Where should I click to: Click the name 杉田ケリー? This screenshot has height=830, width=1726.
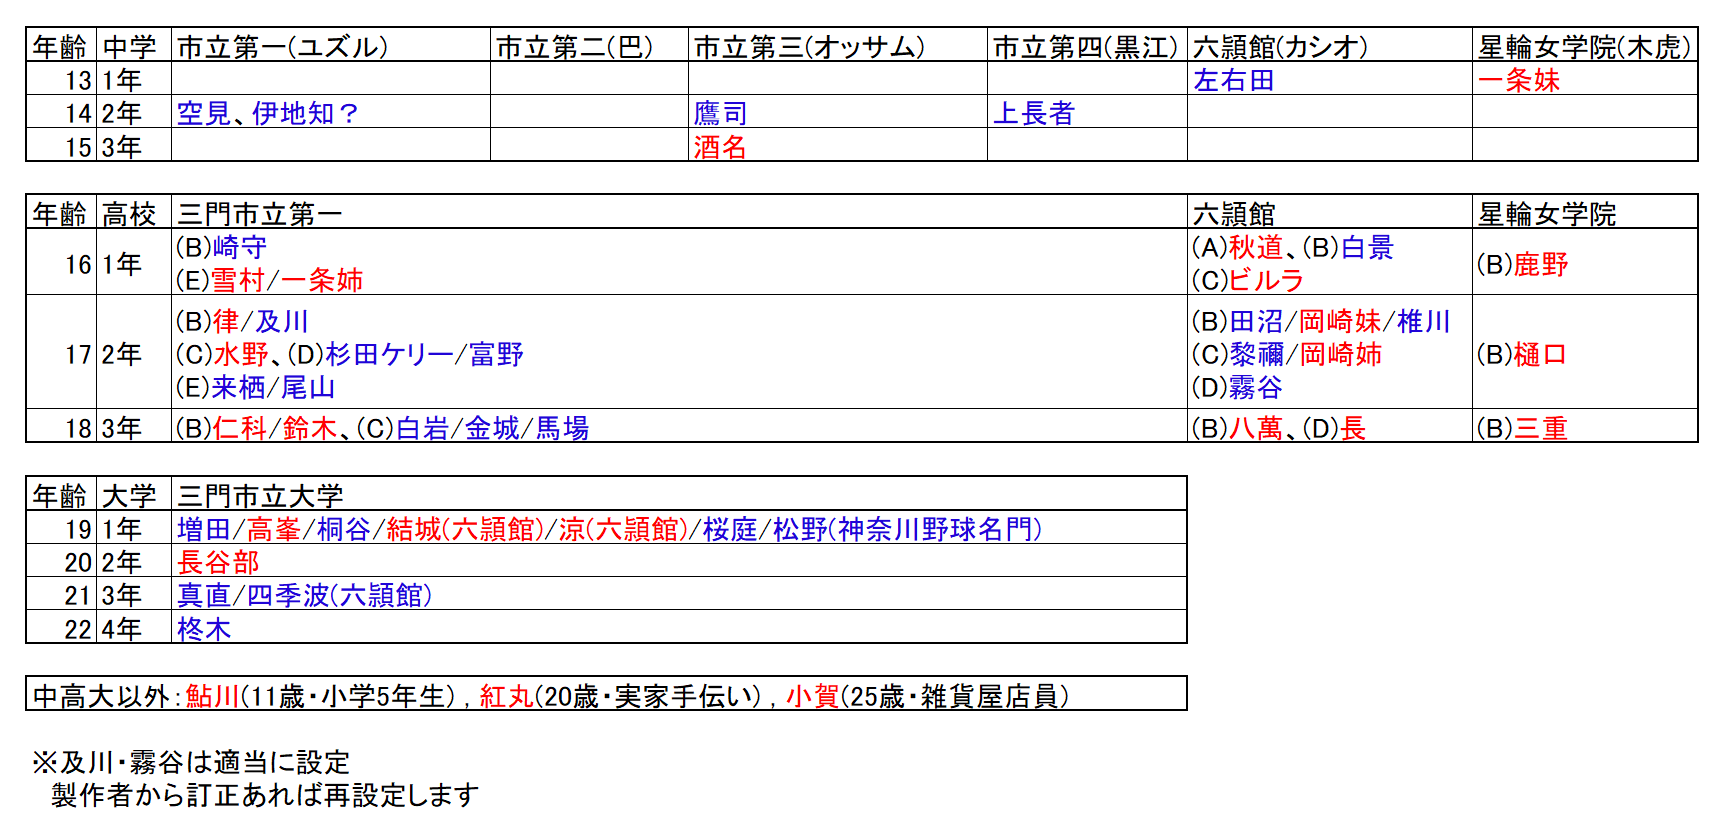pos(390,354)
